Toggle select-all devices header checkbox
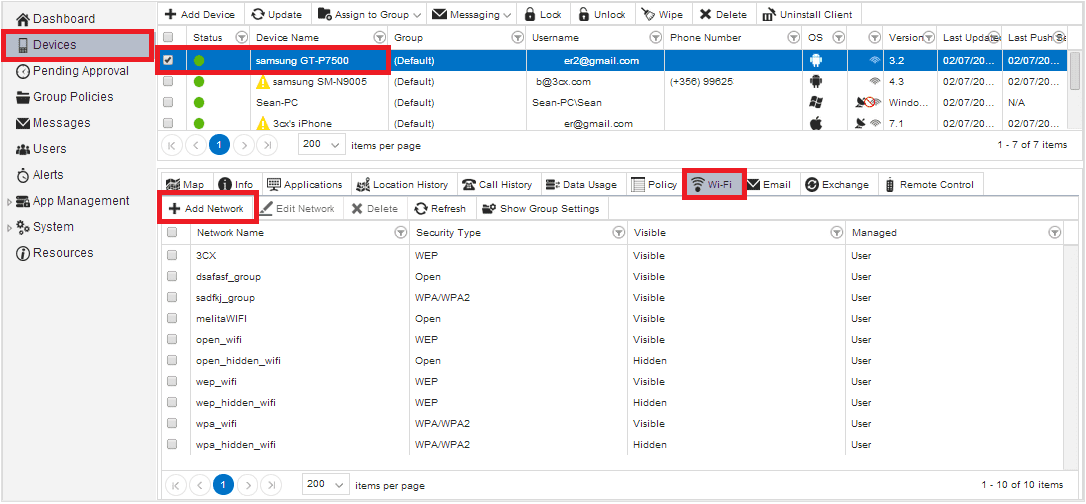The width and height of the screenshot is (1086, 504). coord(168,37)
